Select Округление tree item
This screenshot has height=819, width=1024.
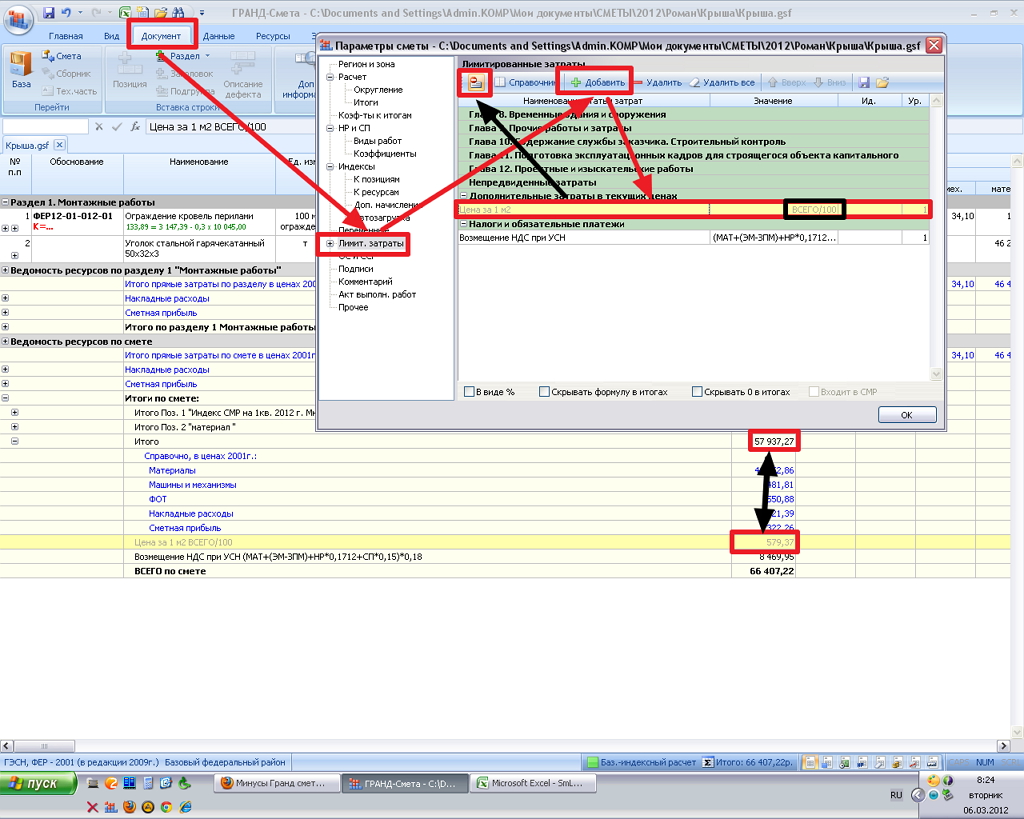[378, 89]
